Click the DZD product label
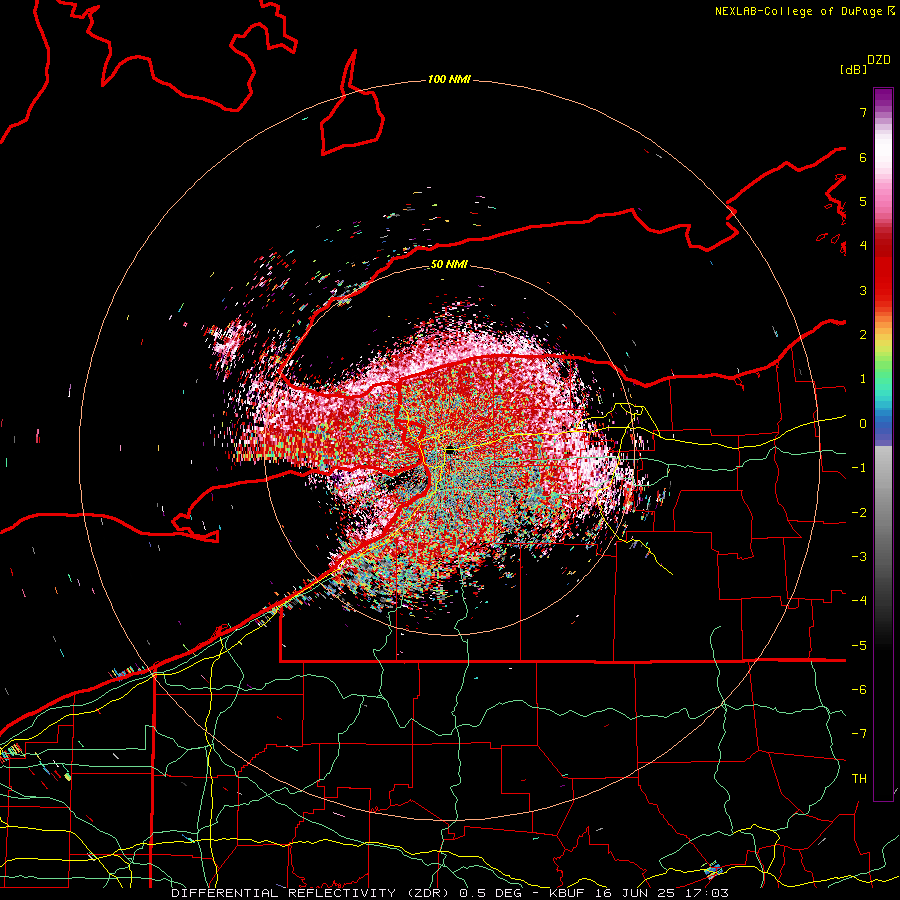This screenshot has width=900, height=900. 879,60
